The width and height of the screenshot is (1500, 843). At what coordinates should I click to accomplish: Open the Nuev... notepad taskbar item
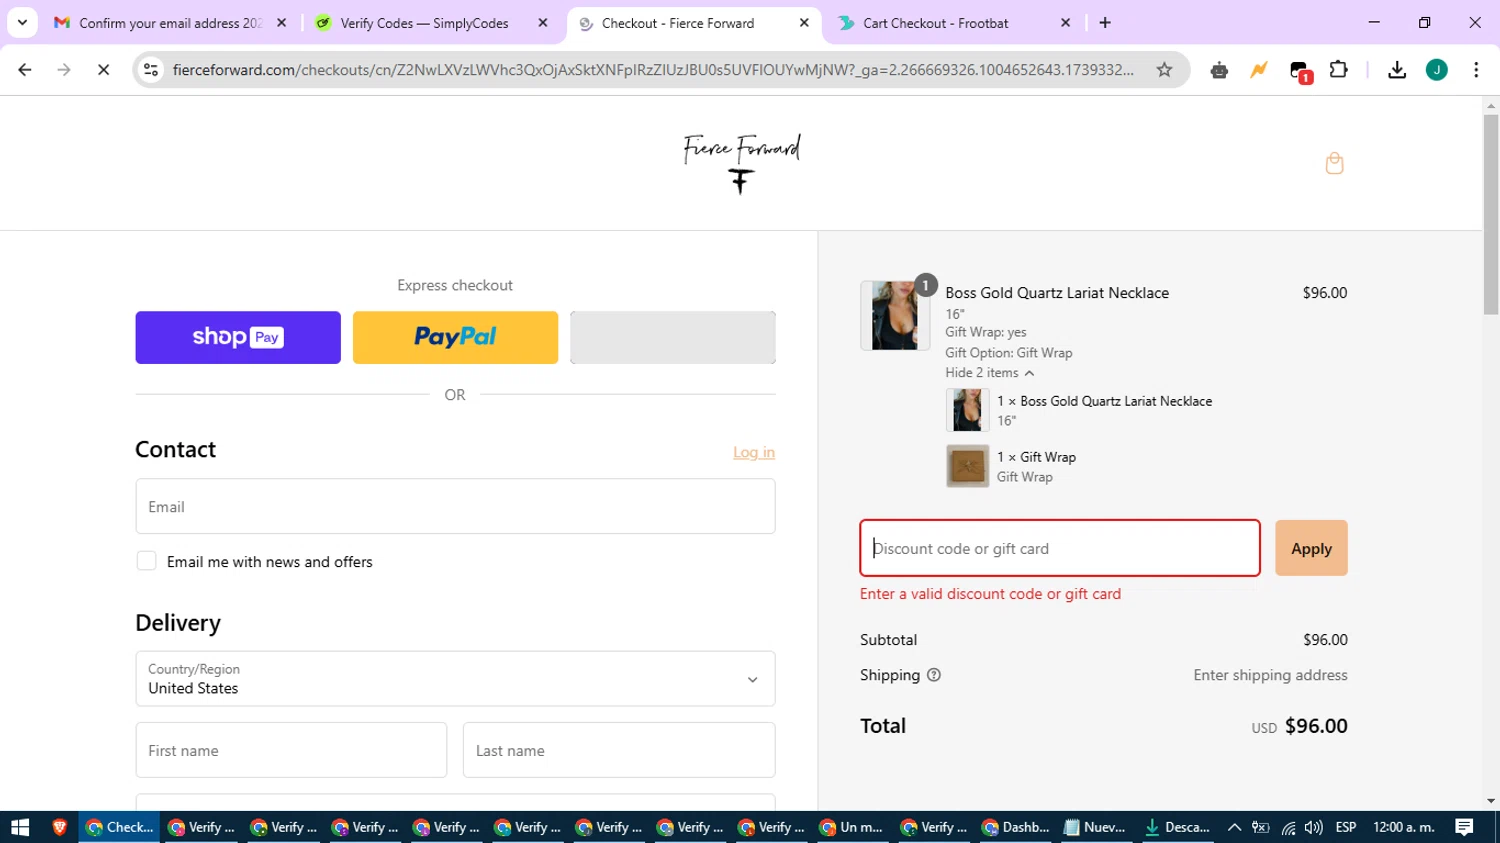click(x=1095, y=827)
